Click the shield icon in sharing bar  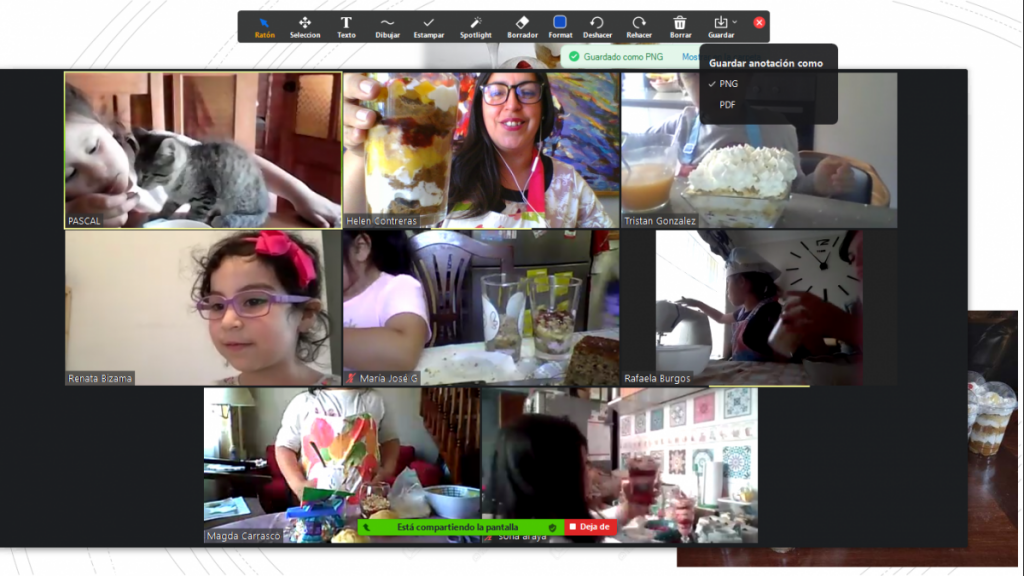pos(552,527)
